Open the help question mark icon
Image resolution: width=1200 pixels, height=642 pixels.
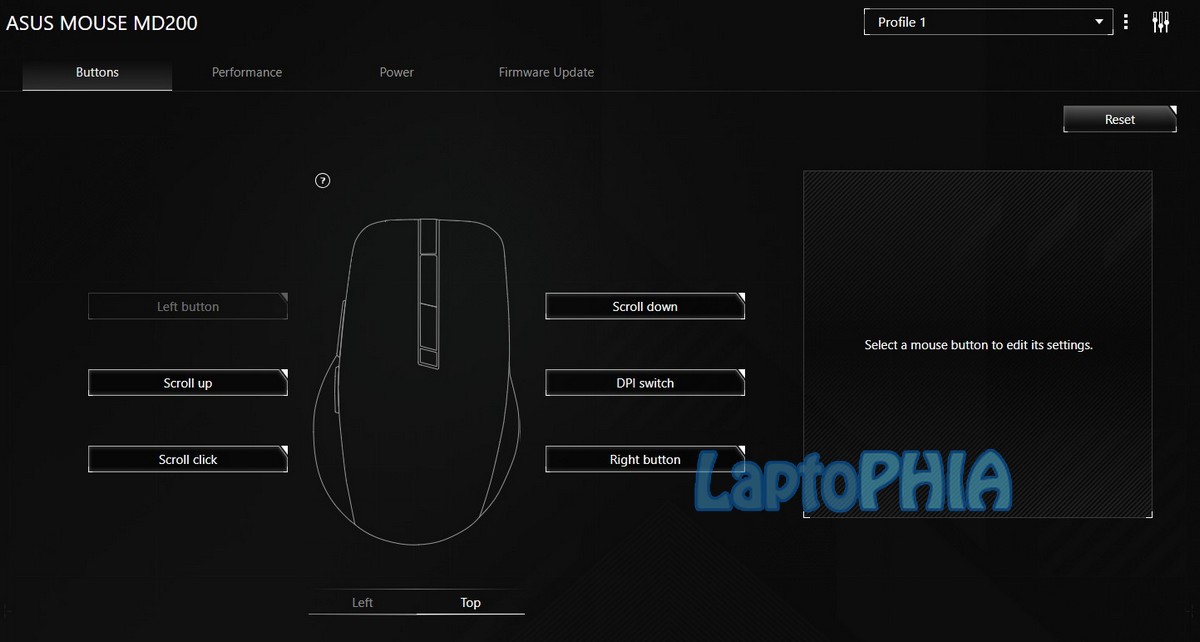322,181
